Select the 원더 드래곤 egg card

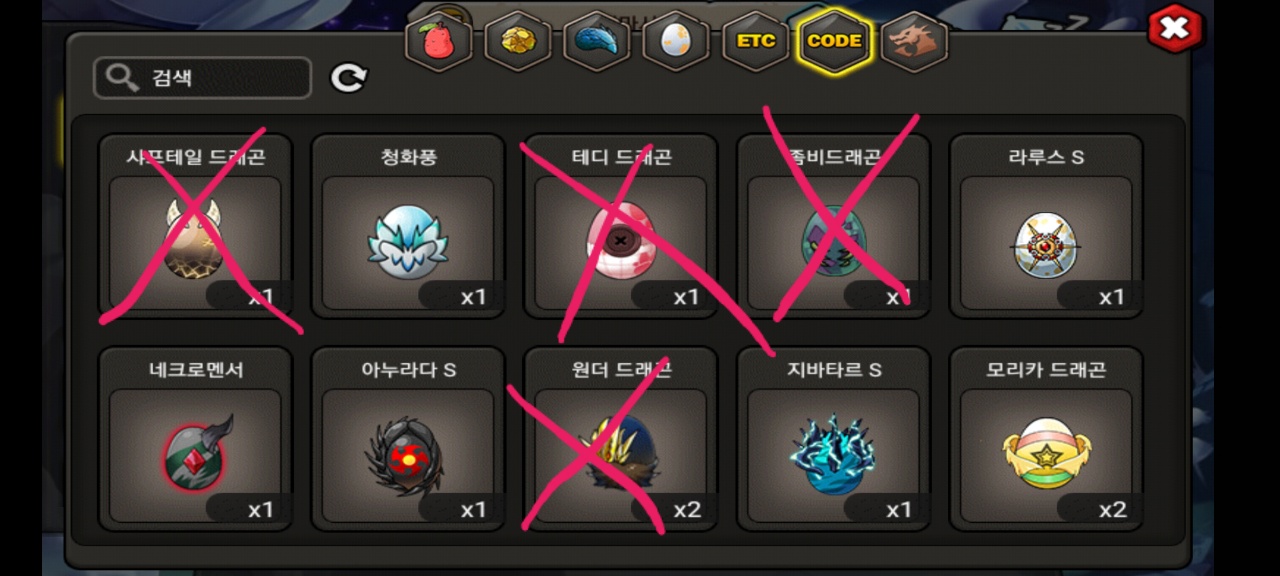pos(621,438)
